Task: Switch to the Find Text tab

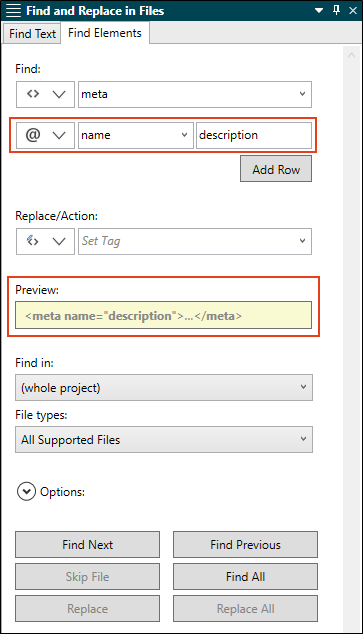Action: (32, 34)
